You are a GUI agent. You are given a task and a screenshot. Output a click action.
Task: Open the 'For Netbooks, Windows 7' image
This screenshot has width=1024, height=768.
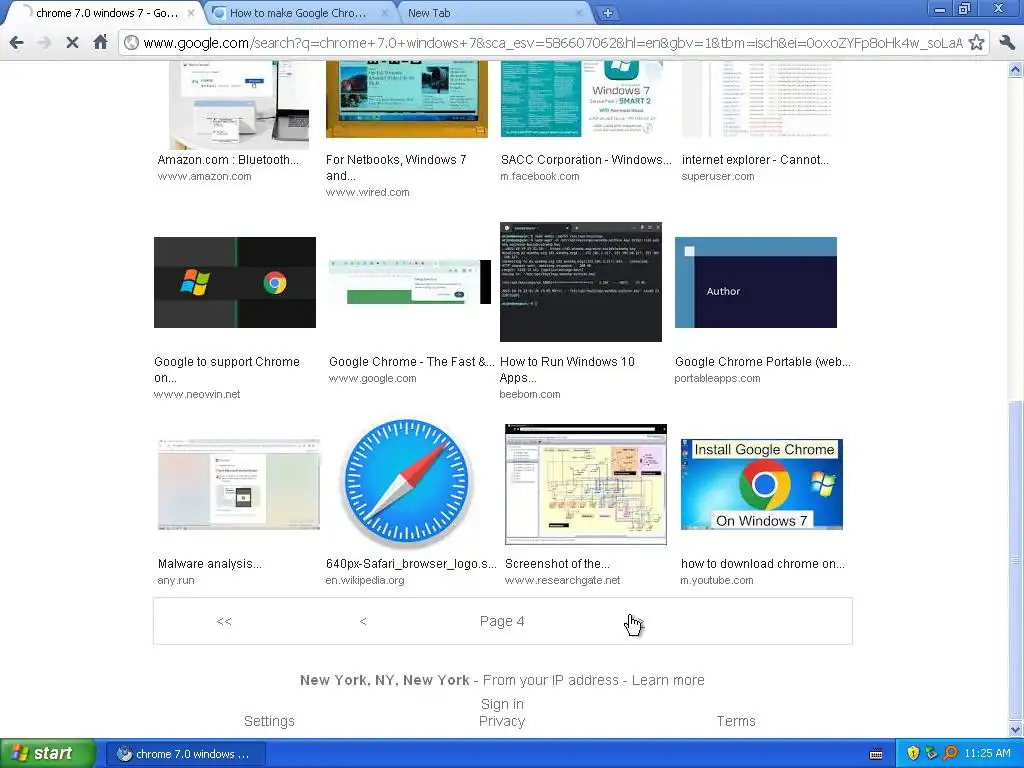pos(406,99)
